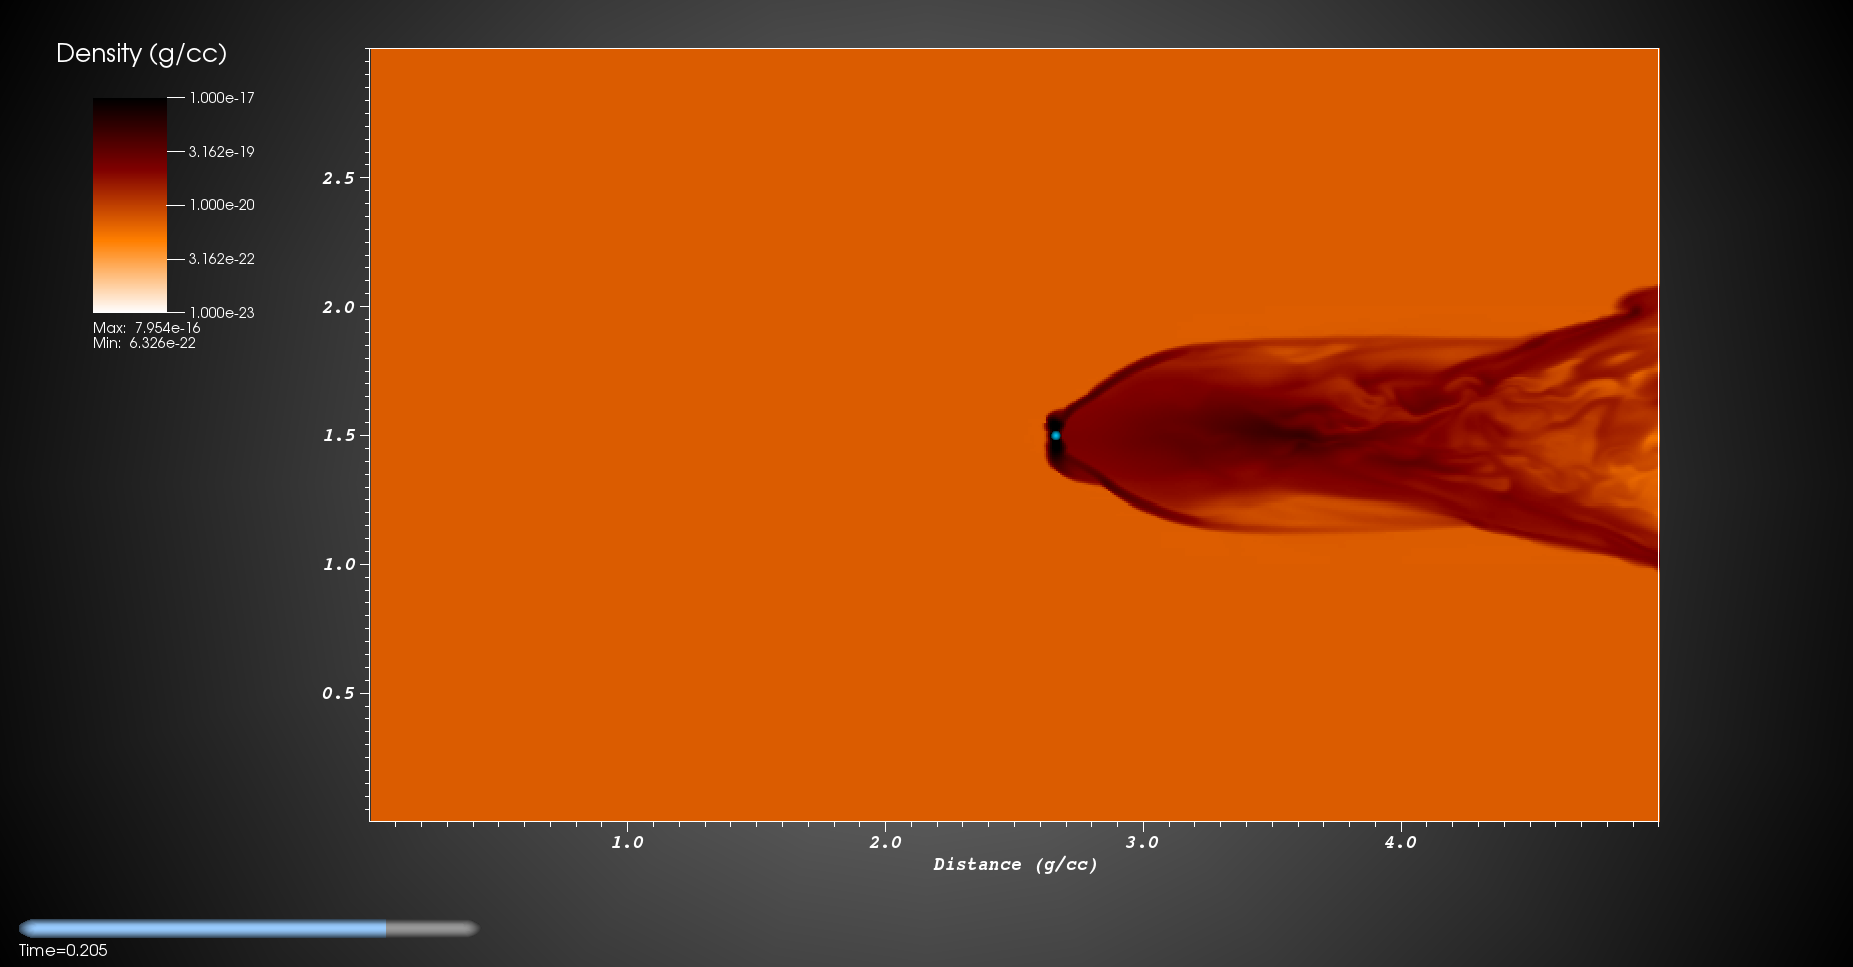
Task: Click the density color legend bar
Action: click(130, 205)
